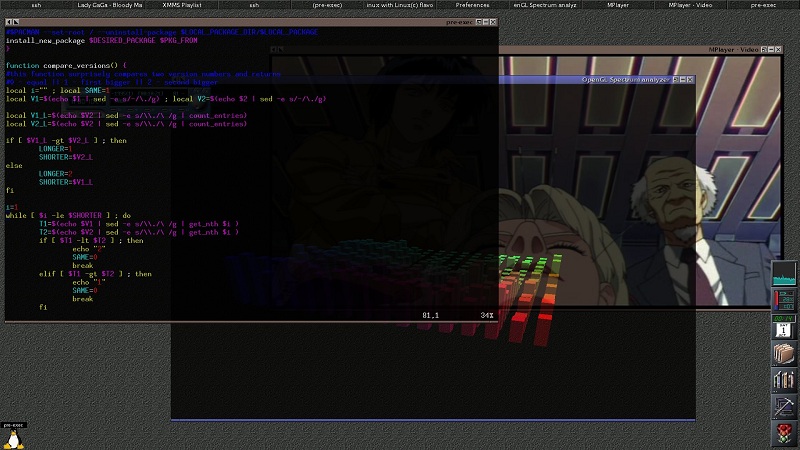Launch the books dock icon

pyautogui.click(x=784, y=381)
